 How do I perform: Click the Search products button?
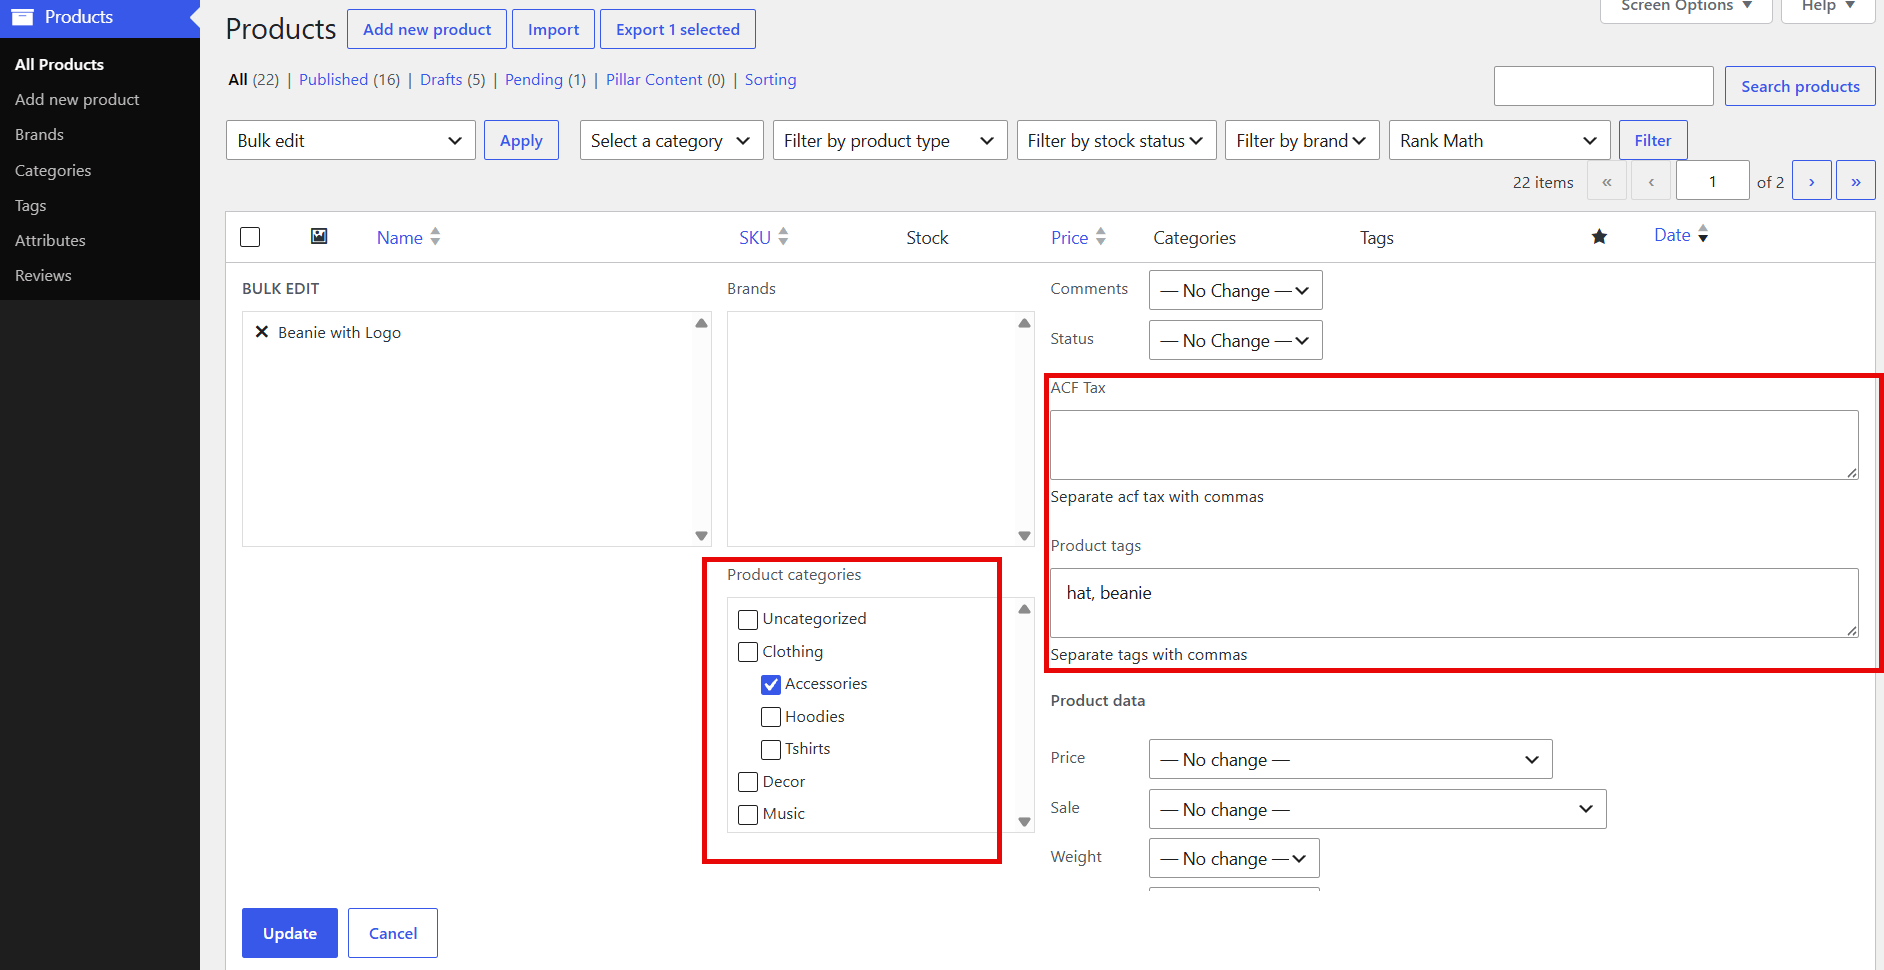[x=1800, y=86]
